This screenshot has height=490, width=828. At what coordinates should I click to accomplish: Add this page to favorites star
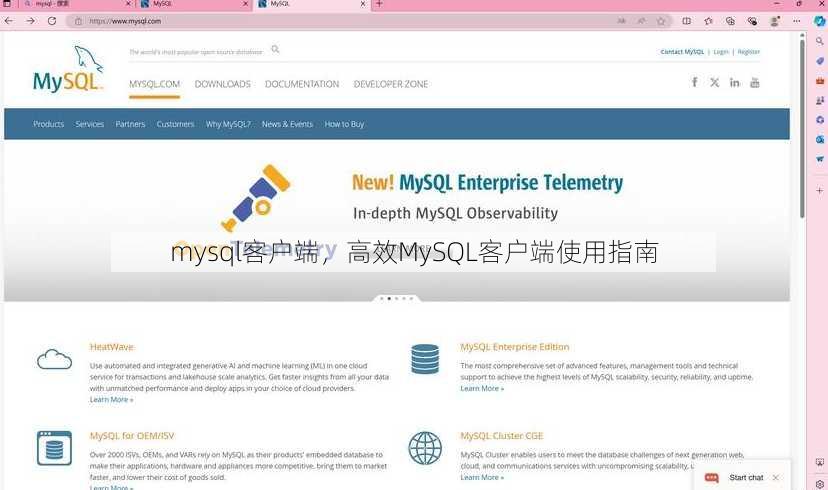point(661,21)
